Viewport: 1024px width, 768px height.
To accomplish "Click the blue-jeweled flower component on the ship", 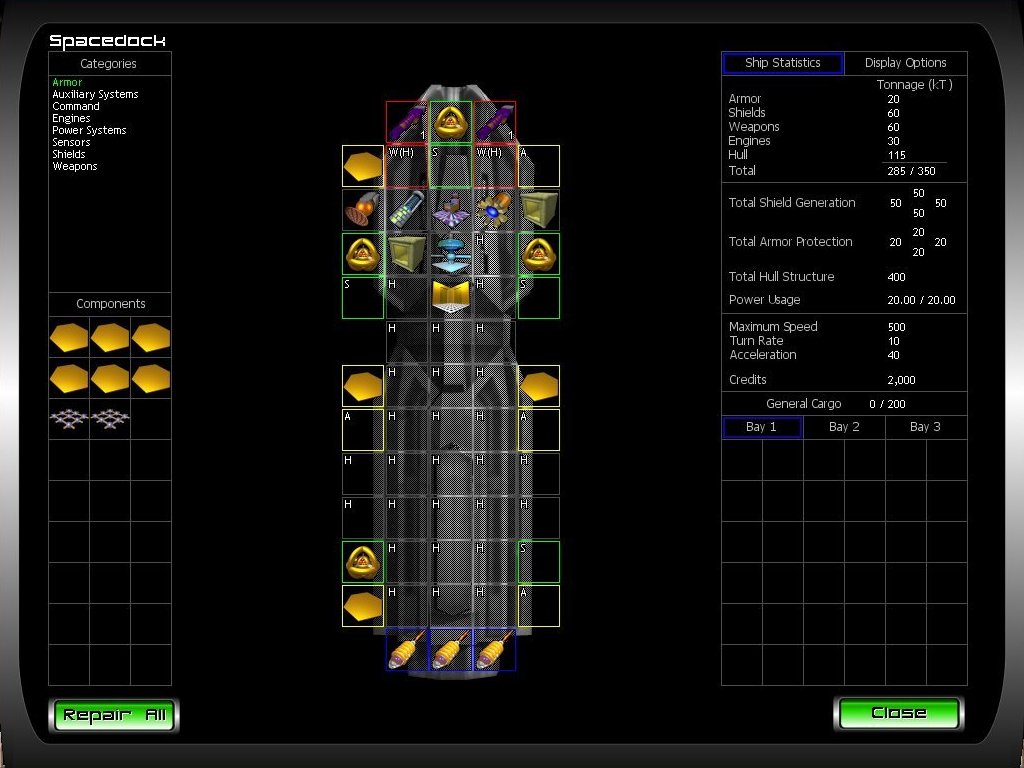I will pos(494,210).
